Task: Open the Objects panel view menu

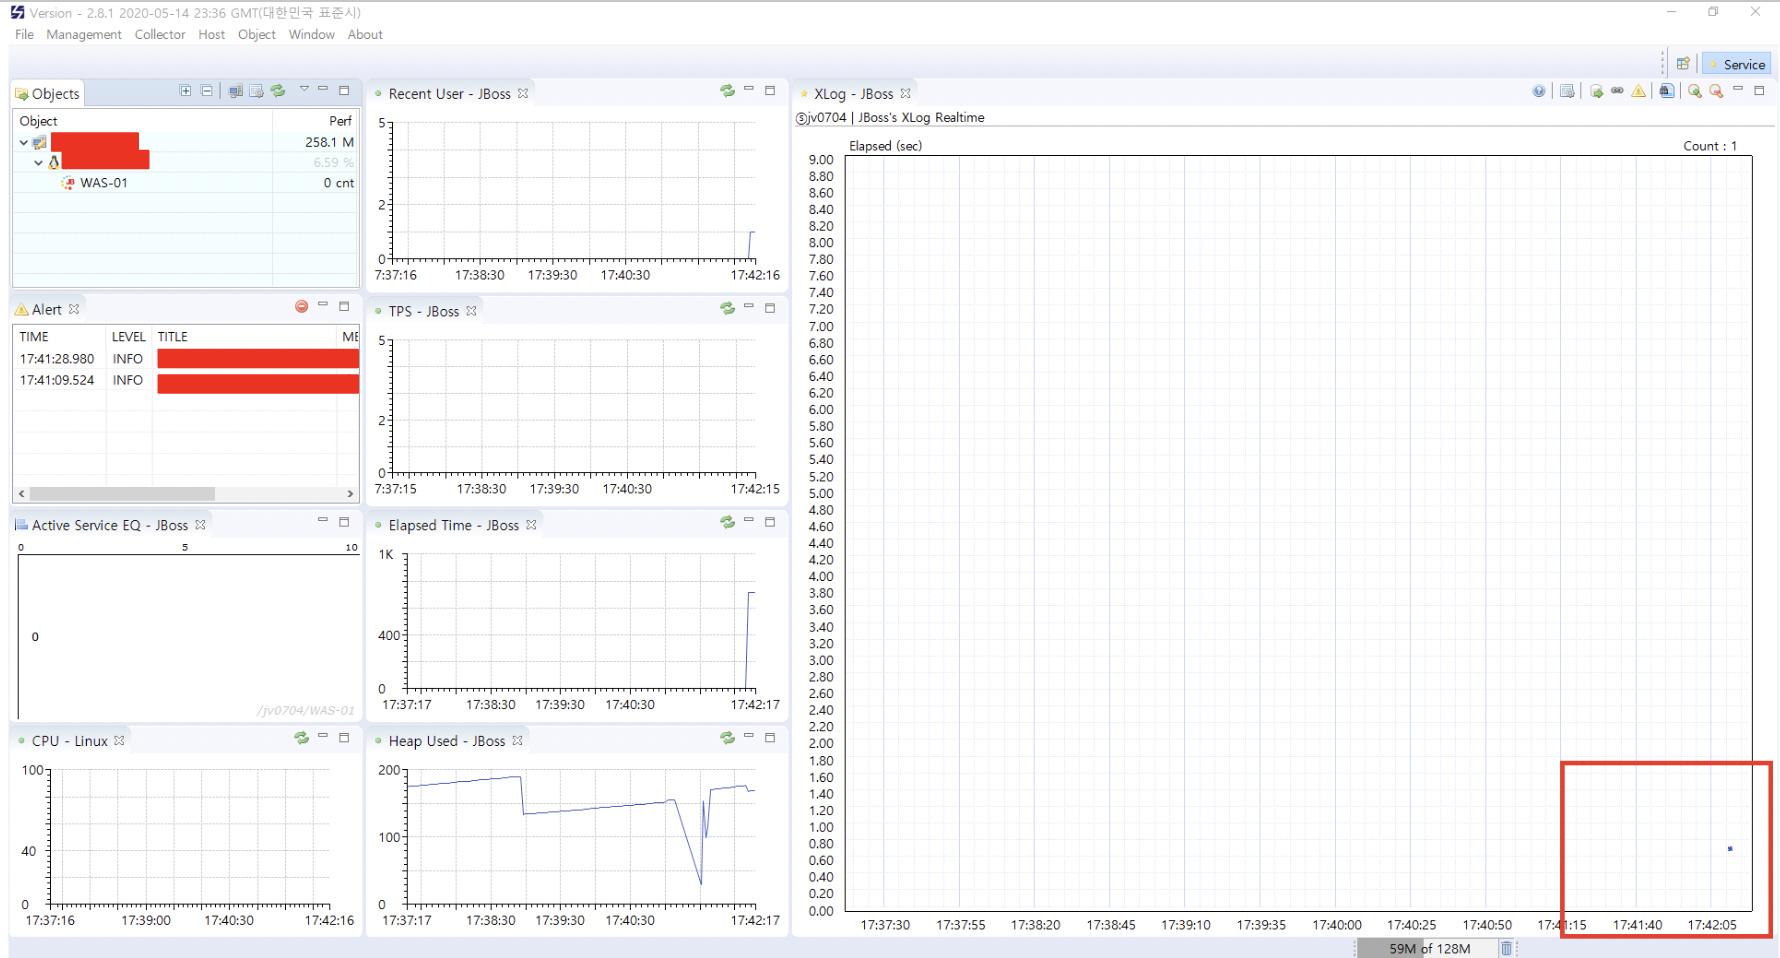Action: [x=304, y=89]
